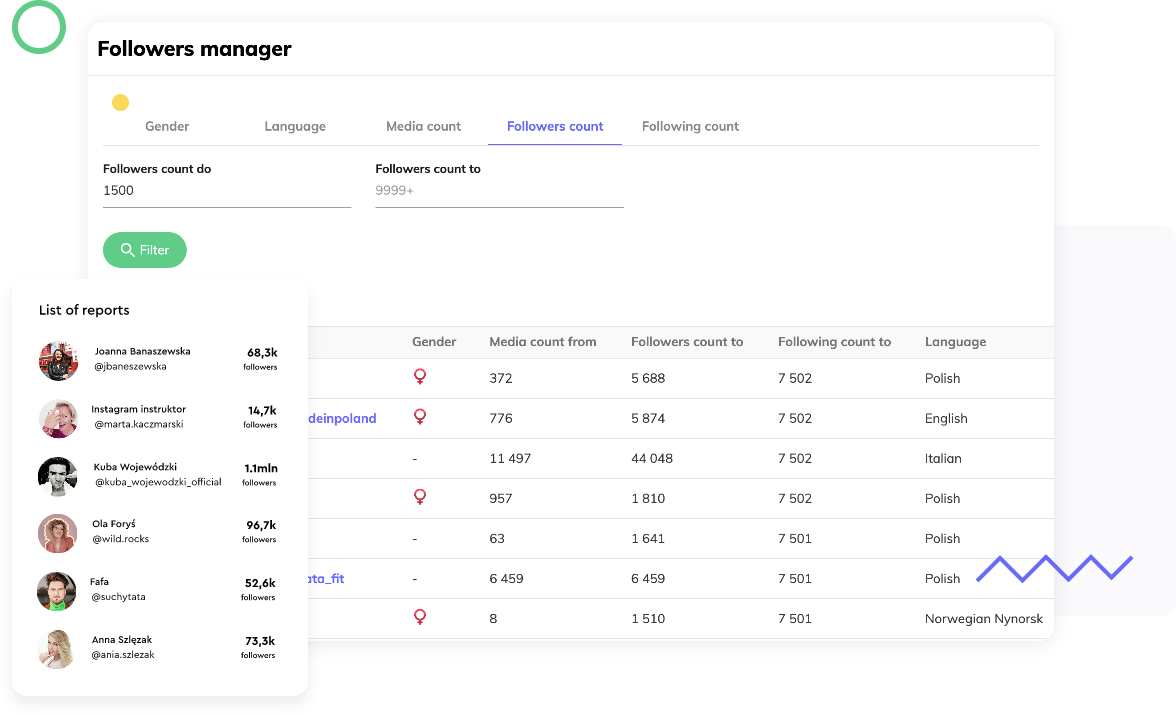Image resolution: width=1176 pixels, height=715 pixels.
Task: Select the handle @suchytata
Action: click(x=118, y=596)
